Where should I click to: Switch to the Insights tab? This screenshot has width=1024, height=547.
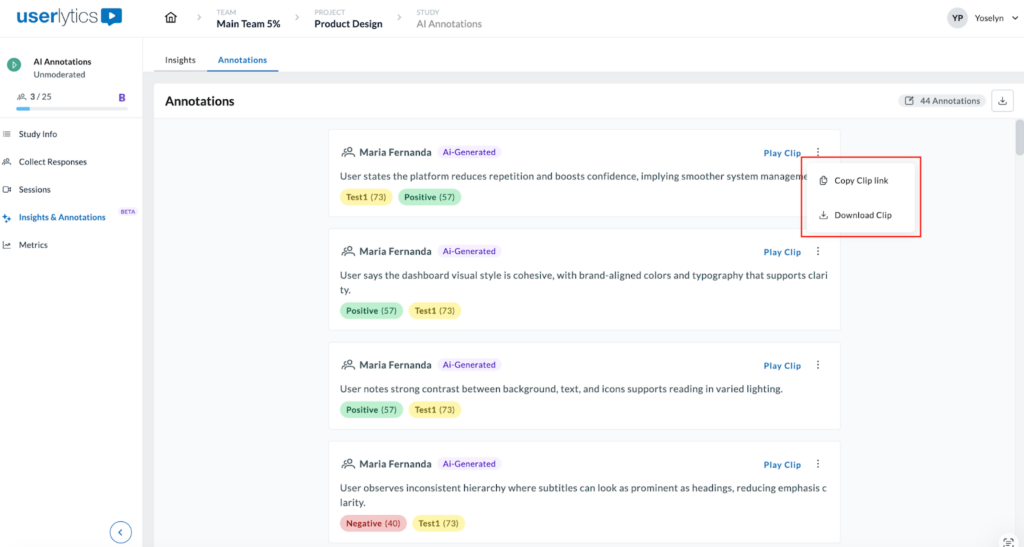point(180,60)
